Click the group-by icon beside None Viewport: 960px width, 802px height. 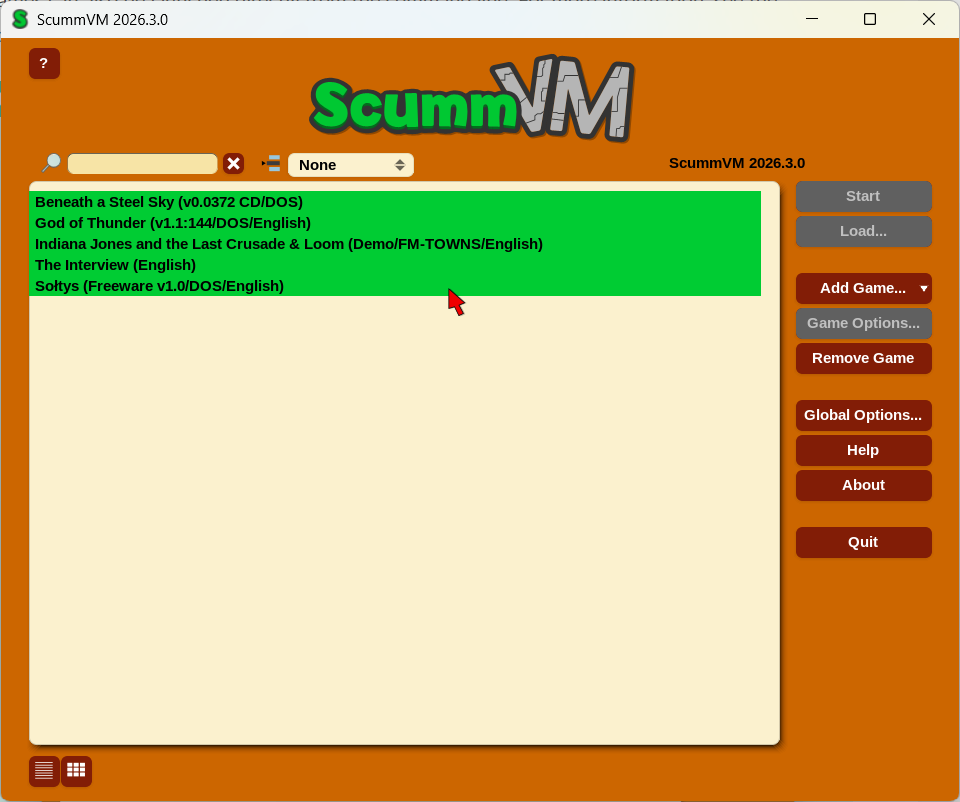click(x=271, y=163)
